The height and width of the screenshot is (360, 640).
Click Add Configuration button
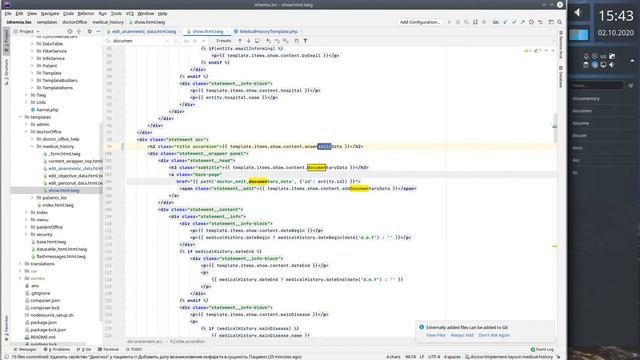click(420, 22)
